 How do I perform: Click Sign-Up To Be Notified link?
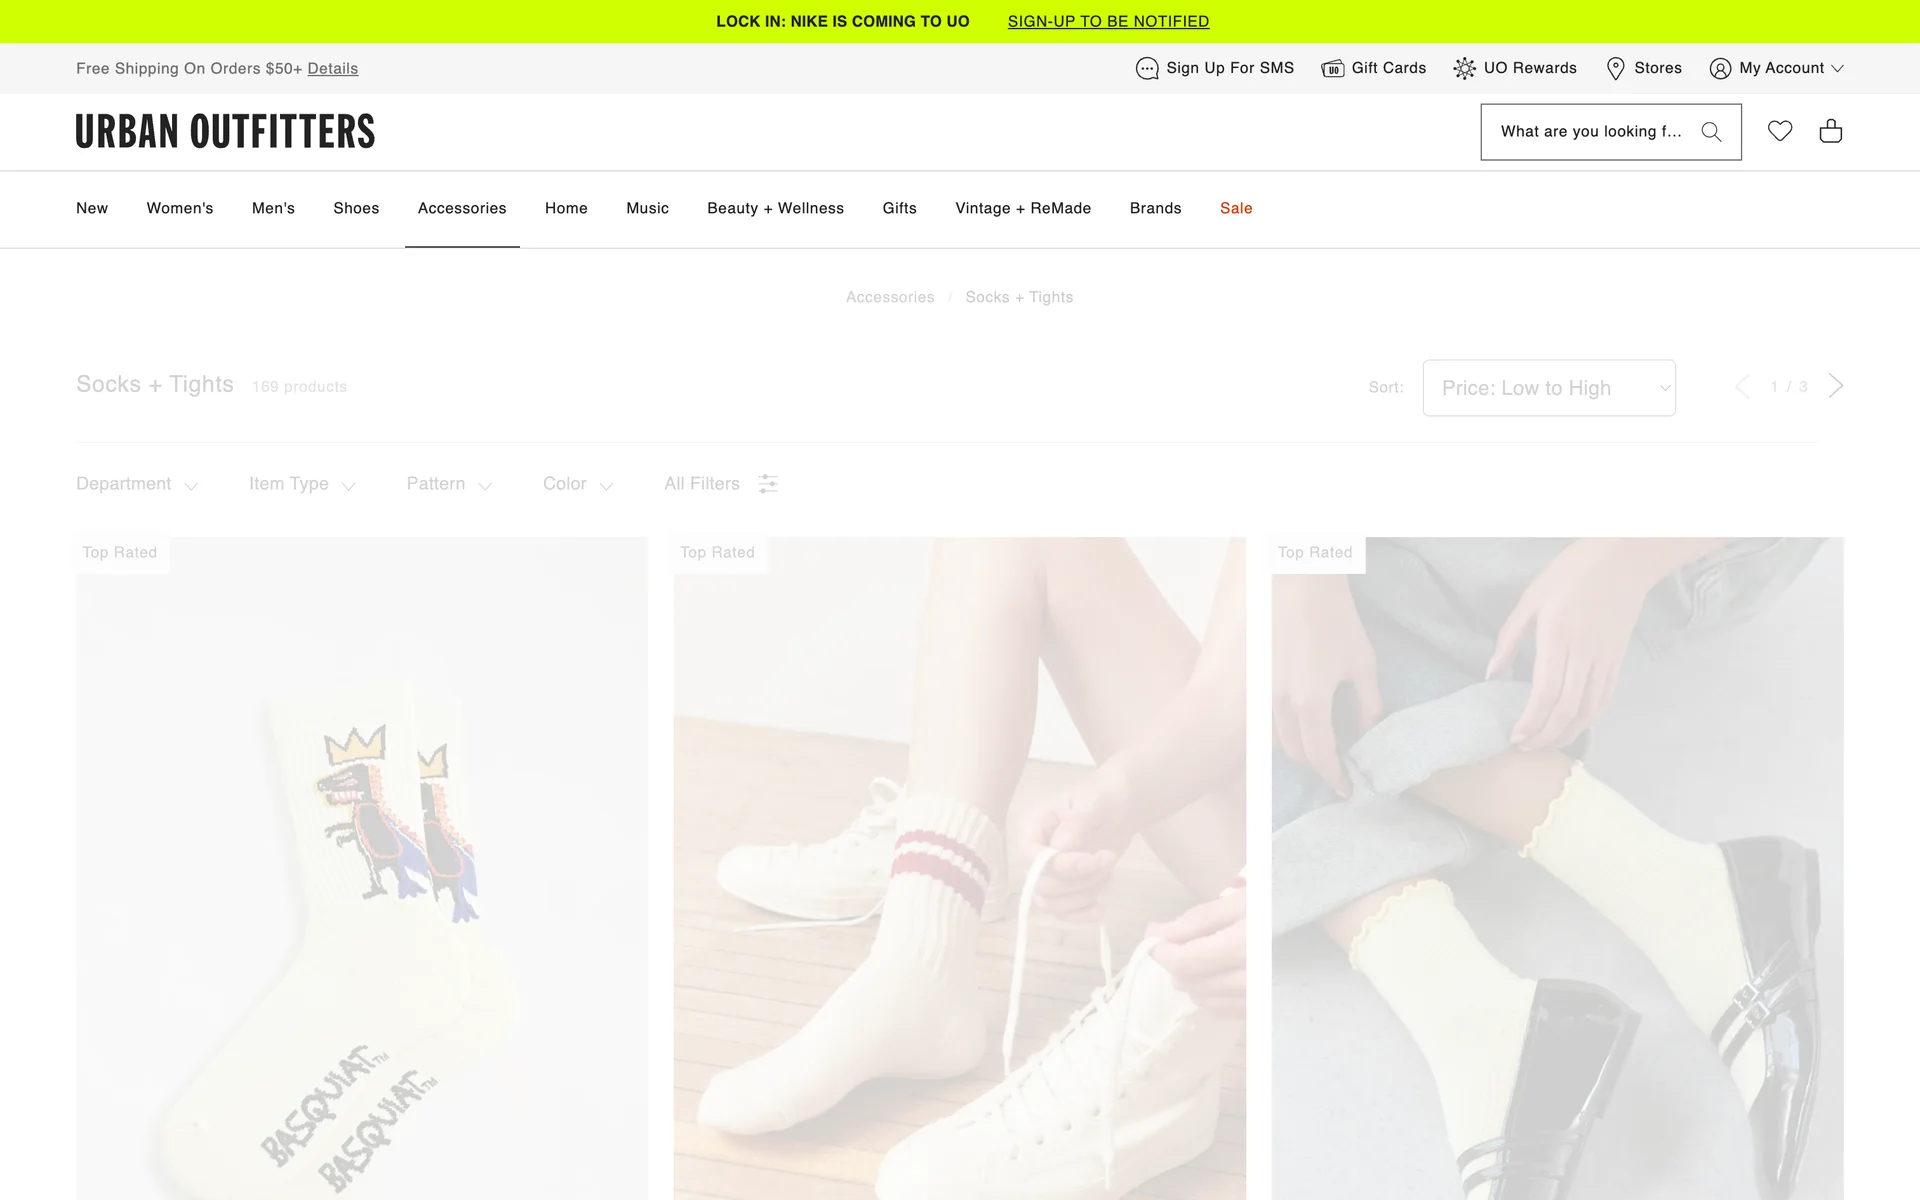1108,21
